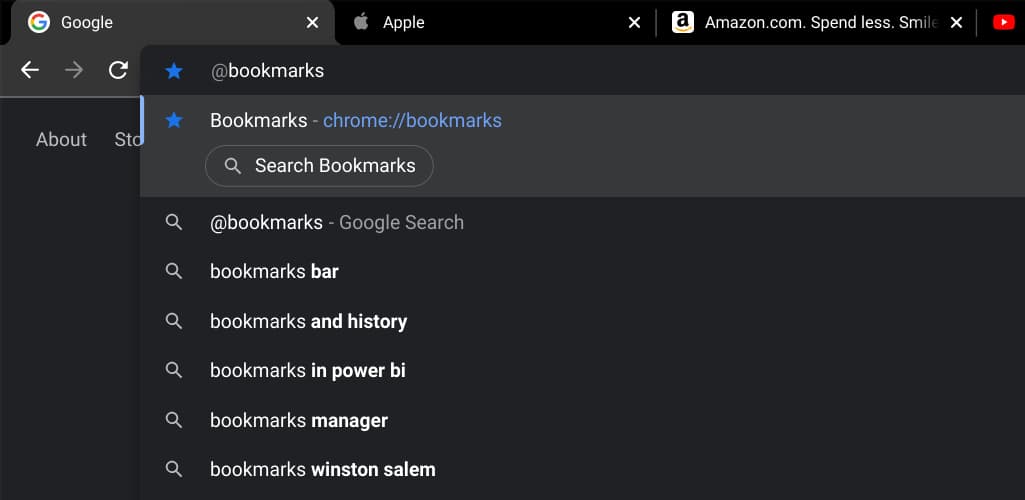Pick the "bookmarks manager" suggestion

(x=298, y=421)
